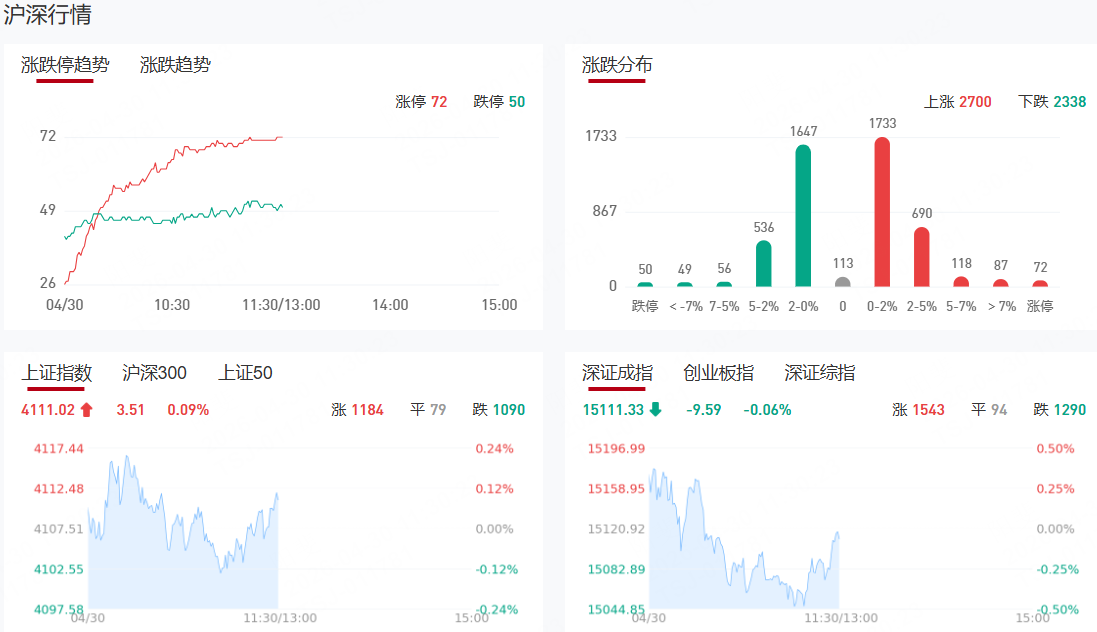This screenshot has height=632, width=1097.
Task: Switch to the 上证50 tab
Action: tap(245, 373)
